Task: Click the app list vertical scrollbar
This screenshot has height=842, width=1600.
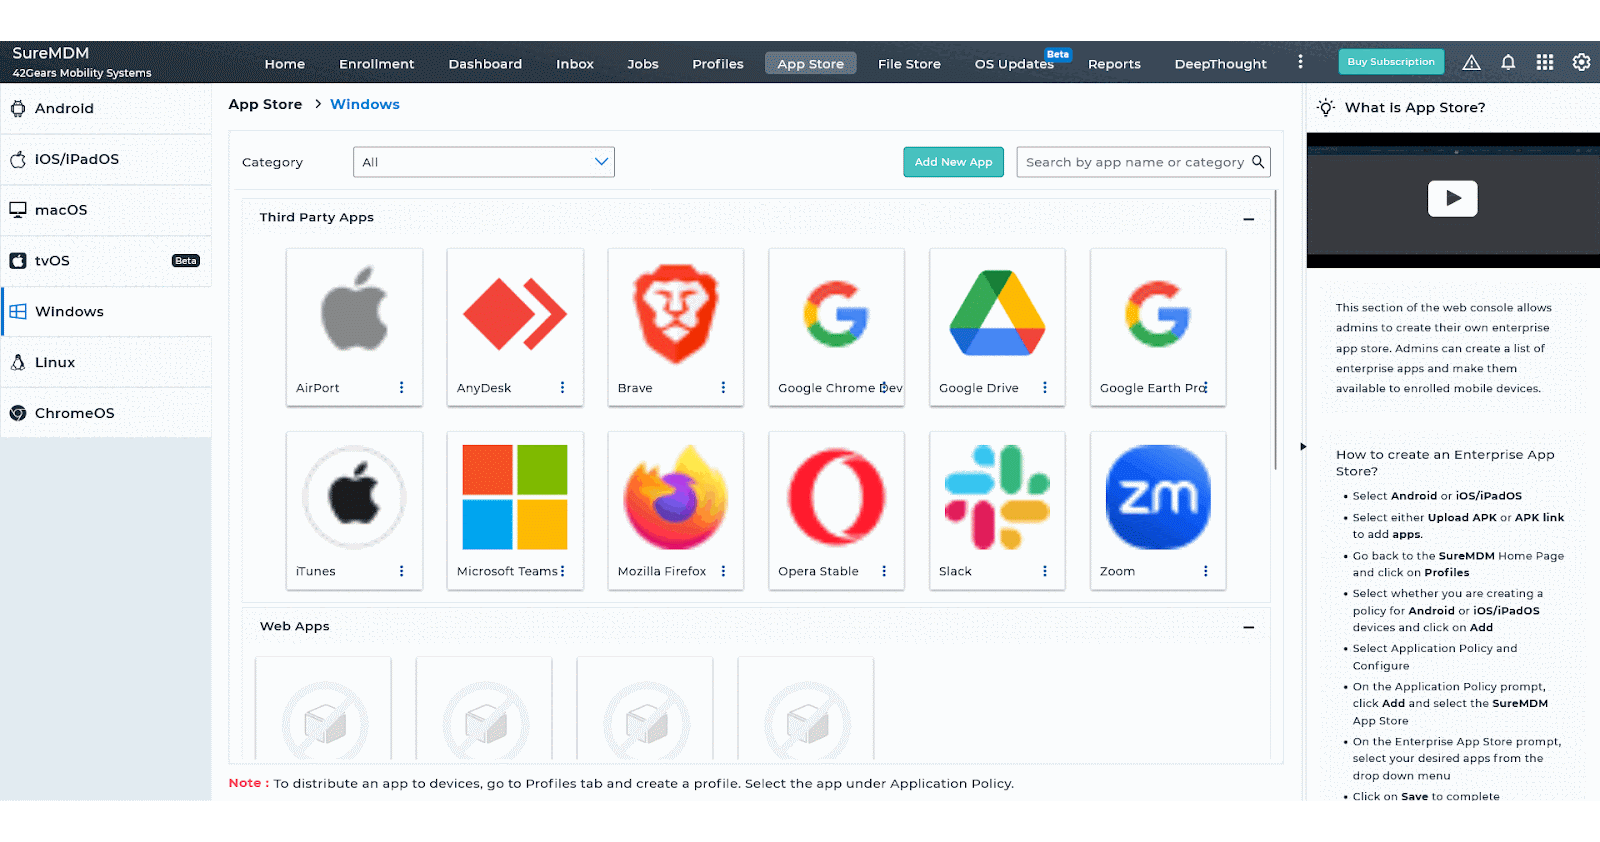Action: (1275, 330)
